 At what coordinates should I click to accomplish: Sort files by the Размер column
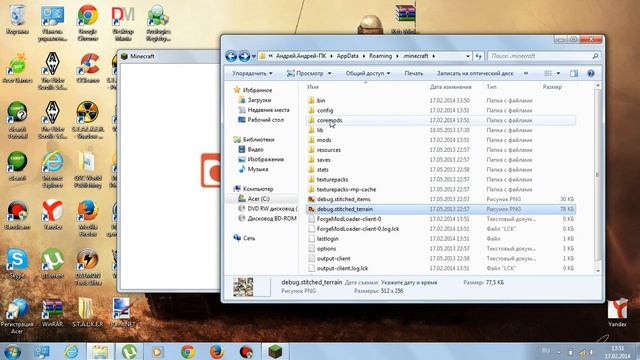coord(552,87)
